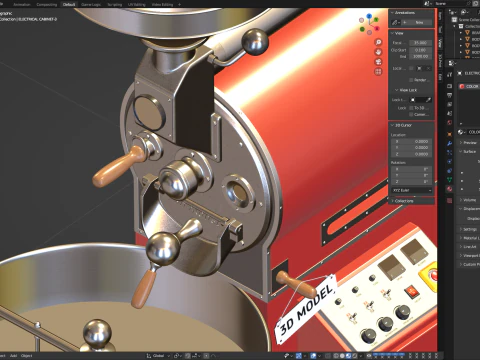Expand the material Preview panel
Screen dimensions: 480x360
click(469, 143)
